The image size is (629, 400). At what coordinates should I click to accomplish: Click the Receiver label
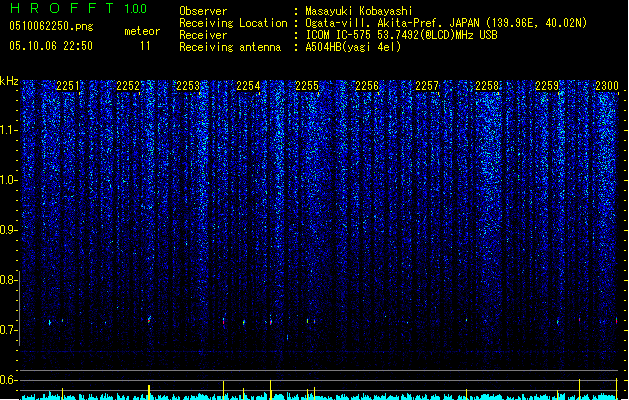click(x=203, y=35)
